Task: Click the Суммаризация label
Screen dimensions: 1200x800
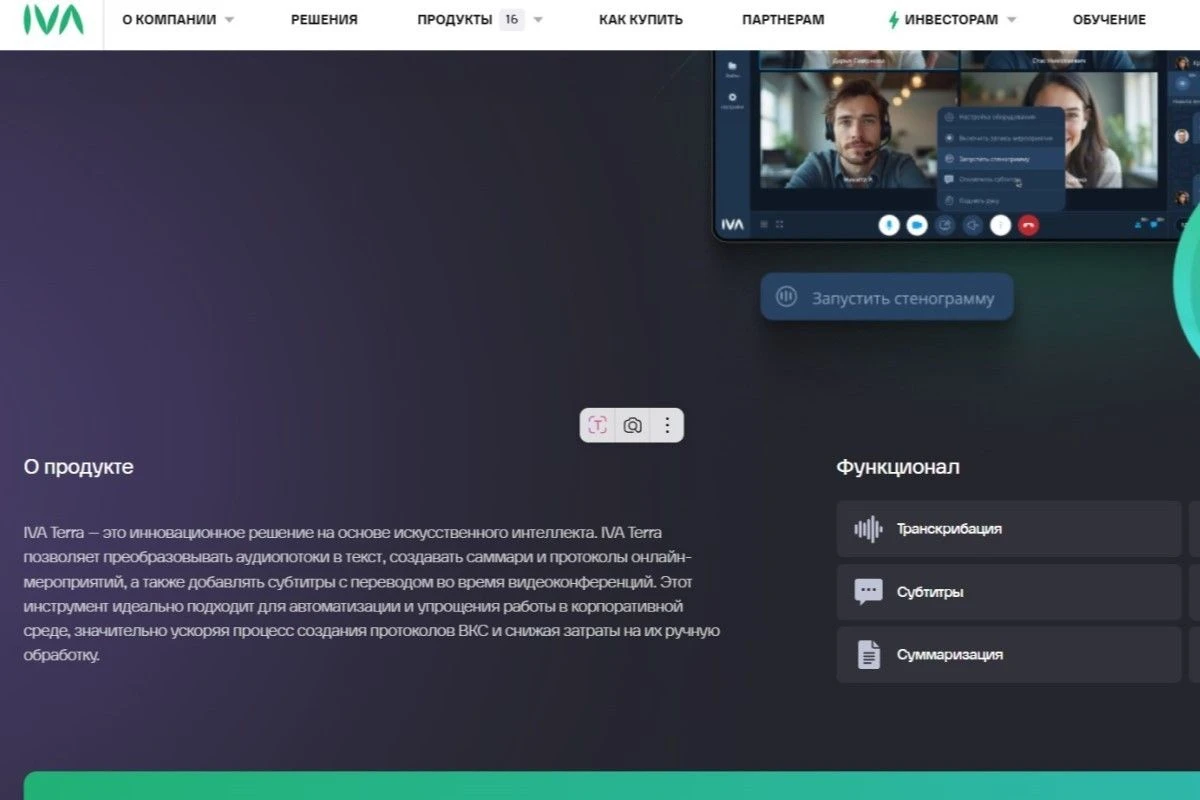Action: point(950,655)
